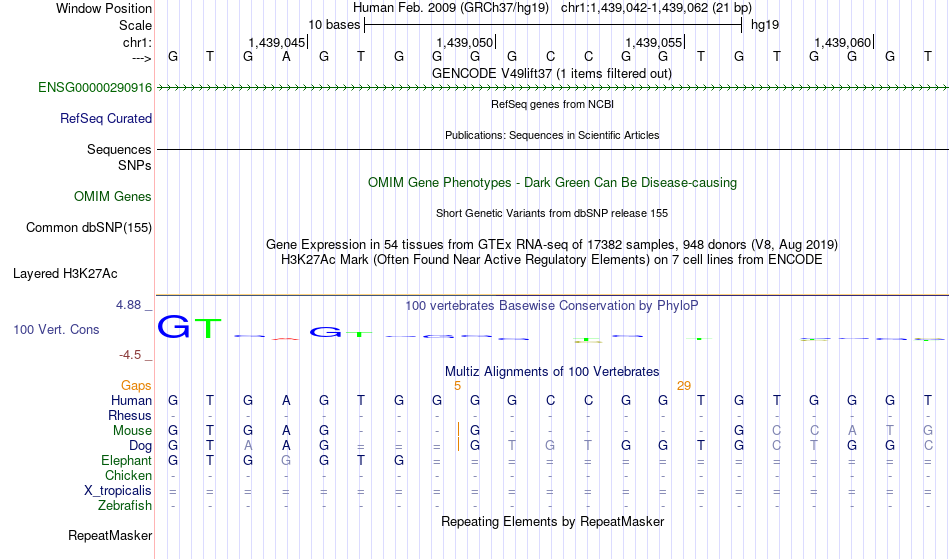Click 100 vertebrates Basewise Conservation by PhyloP title
Screen dimensions: 950x559
point(552,305)
